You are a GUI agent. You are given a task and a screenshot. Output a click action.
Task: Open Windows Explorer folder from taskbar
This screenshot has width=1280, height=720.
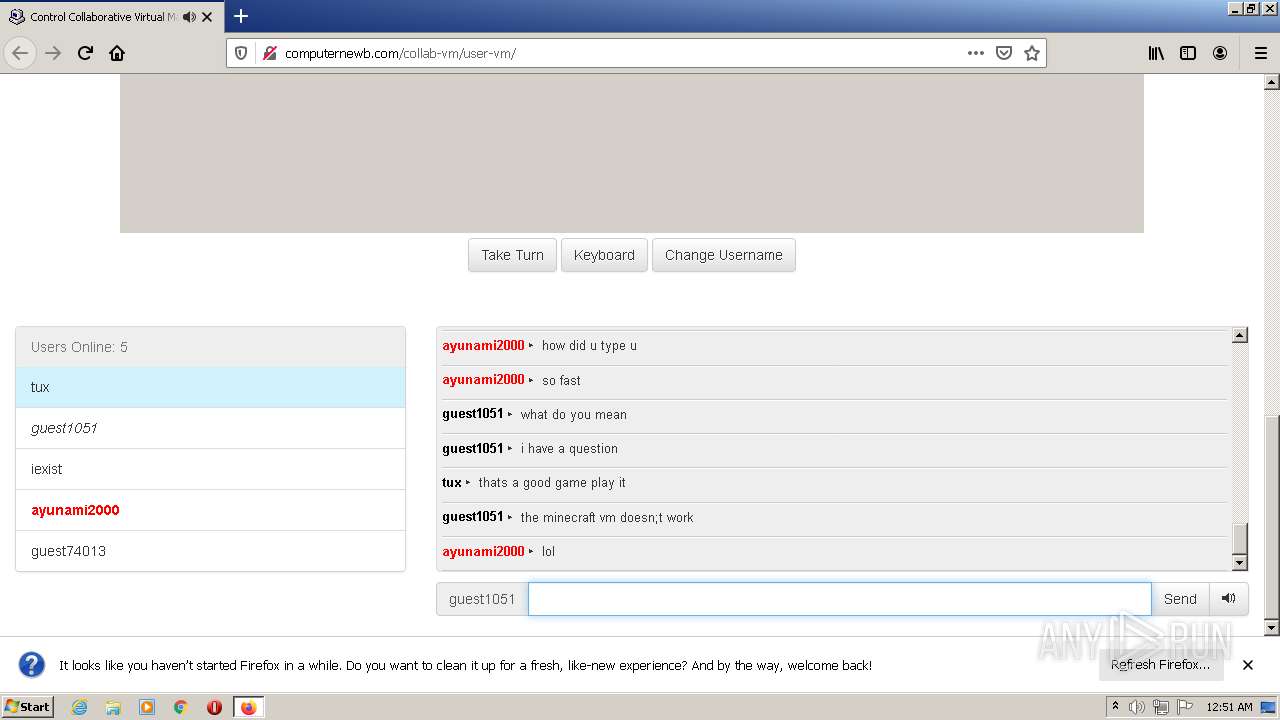click(113, 707)
